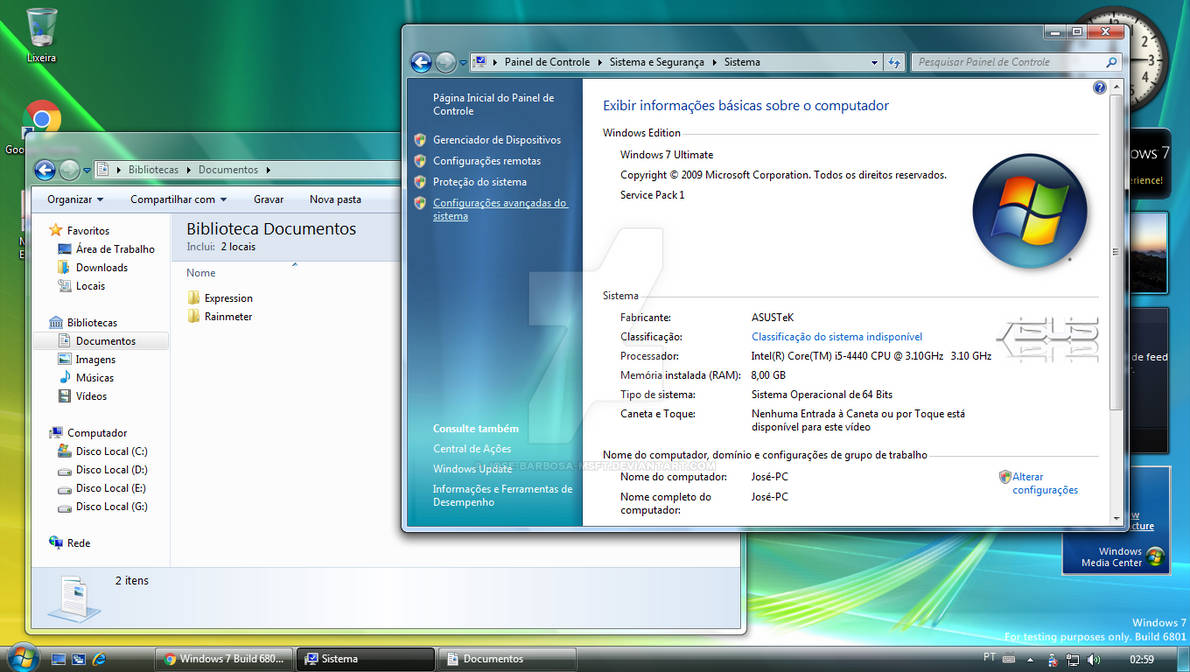1190x672 pixels.
Task: Select Disco Local (G:)
Action: [112, 507]
